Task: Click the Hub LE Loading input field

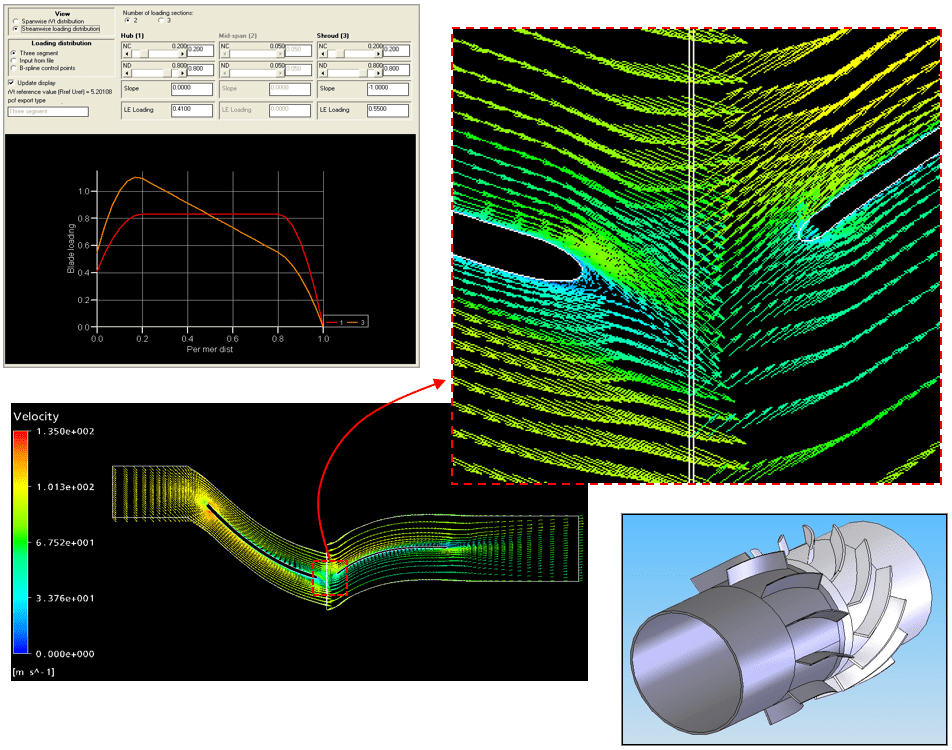Action: click(x=192, y=108)
